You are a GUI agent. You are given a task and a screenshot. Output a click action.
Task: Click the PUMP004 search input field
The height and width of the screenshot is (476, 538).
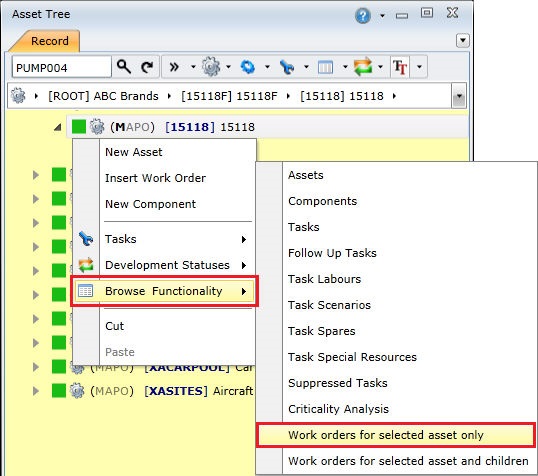pos(62,67)
